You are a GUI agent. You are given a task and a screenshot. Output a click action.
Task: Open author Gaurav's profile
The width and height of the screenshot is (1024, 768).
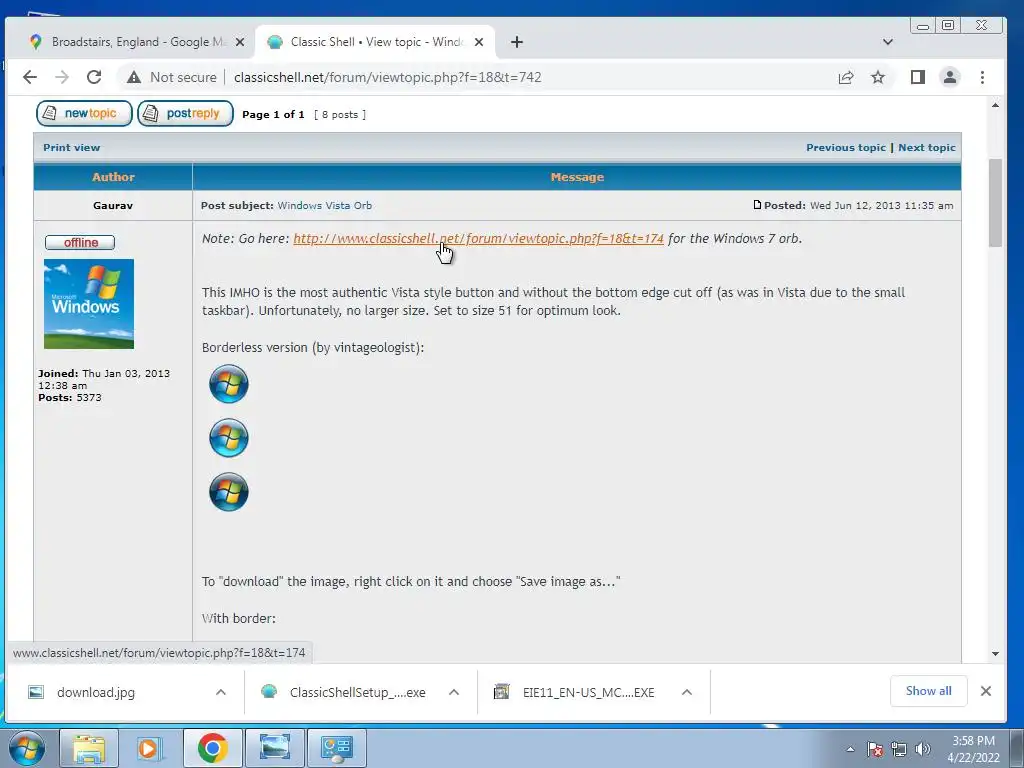(x=113, y=205)
